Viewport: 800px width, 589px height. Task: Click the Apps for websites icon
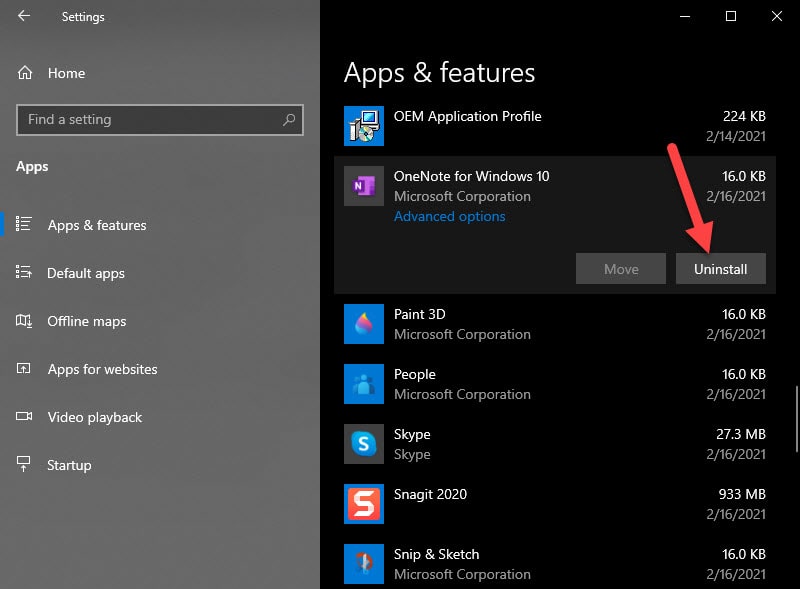coord(23,368)
